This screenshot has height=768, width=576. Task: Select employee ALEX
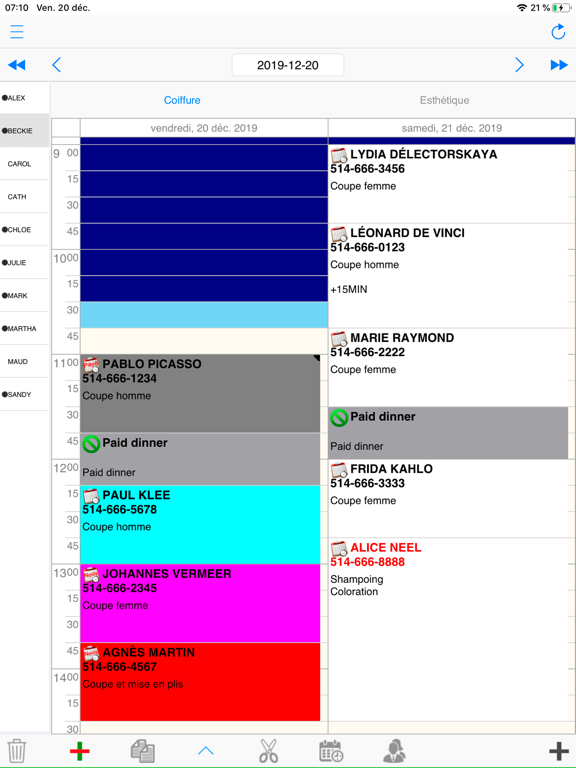tap(24, 98)
